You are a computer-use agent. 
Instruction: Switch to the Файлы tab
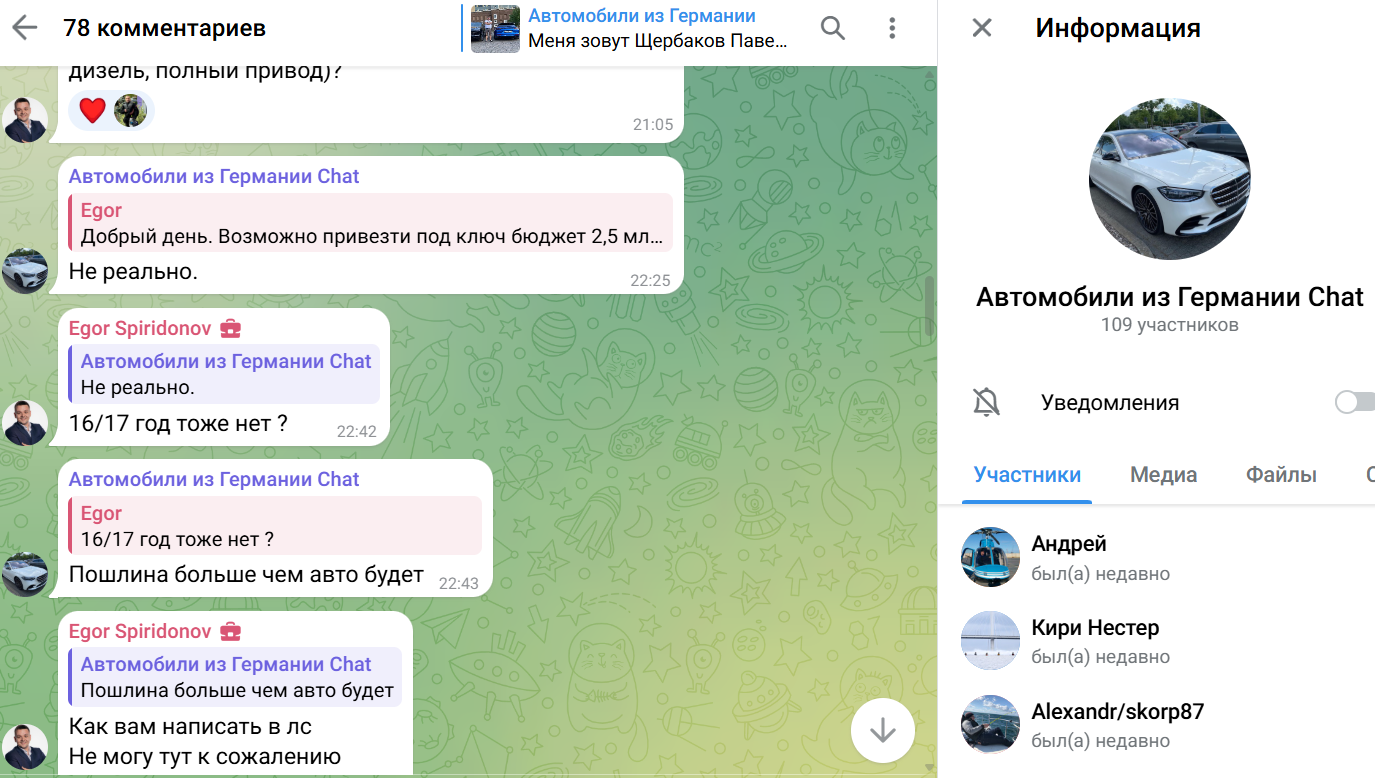point(1280,475)
